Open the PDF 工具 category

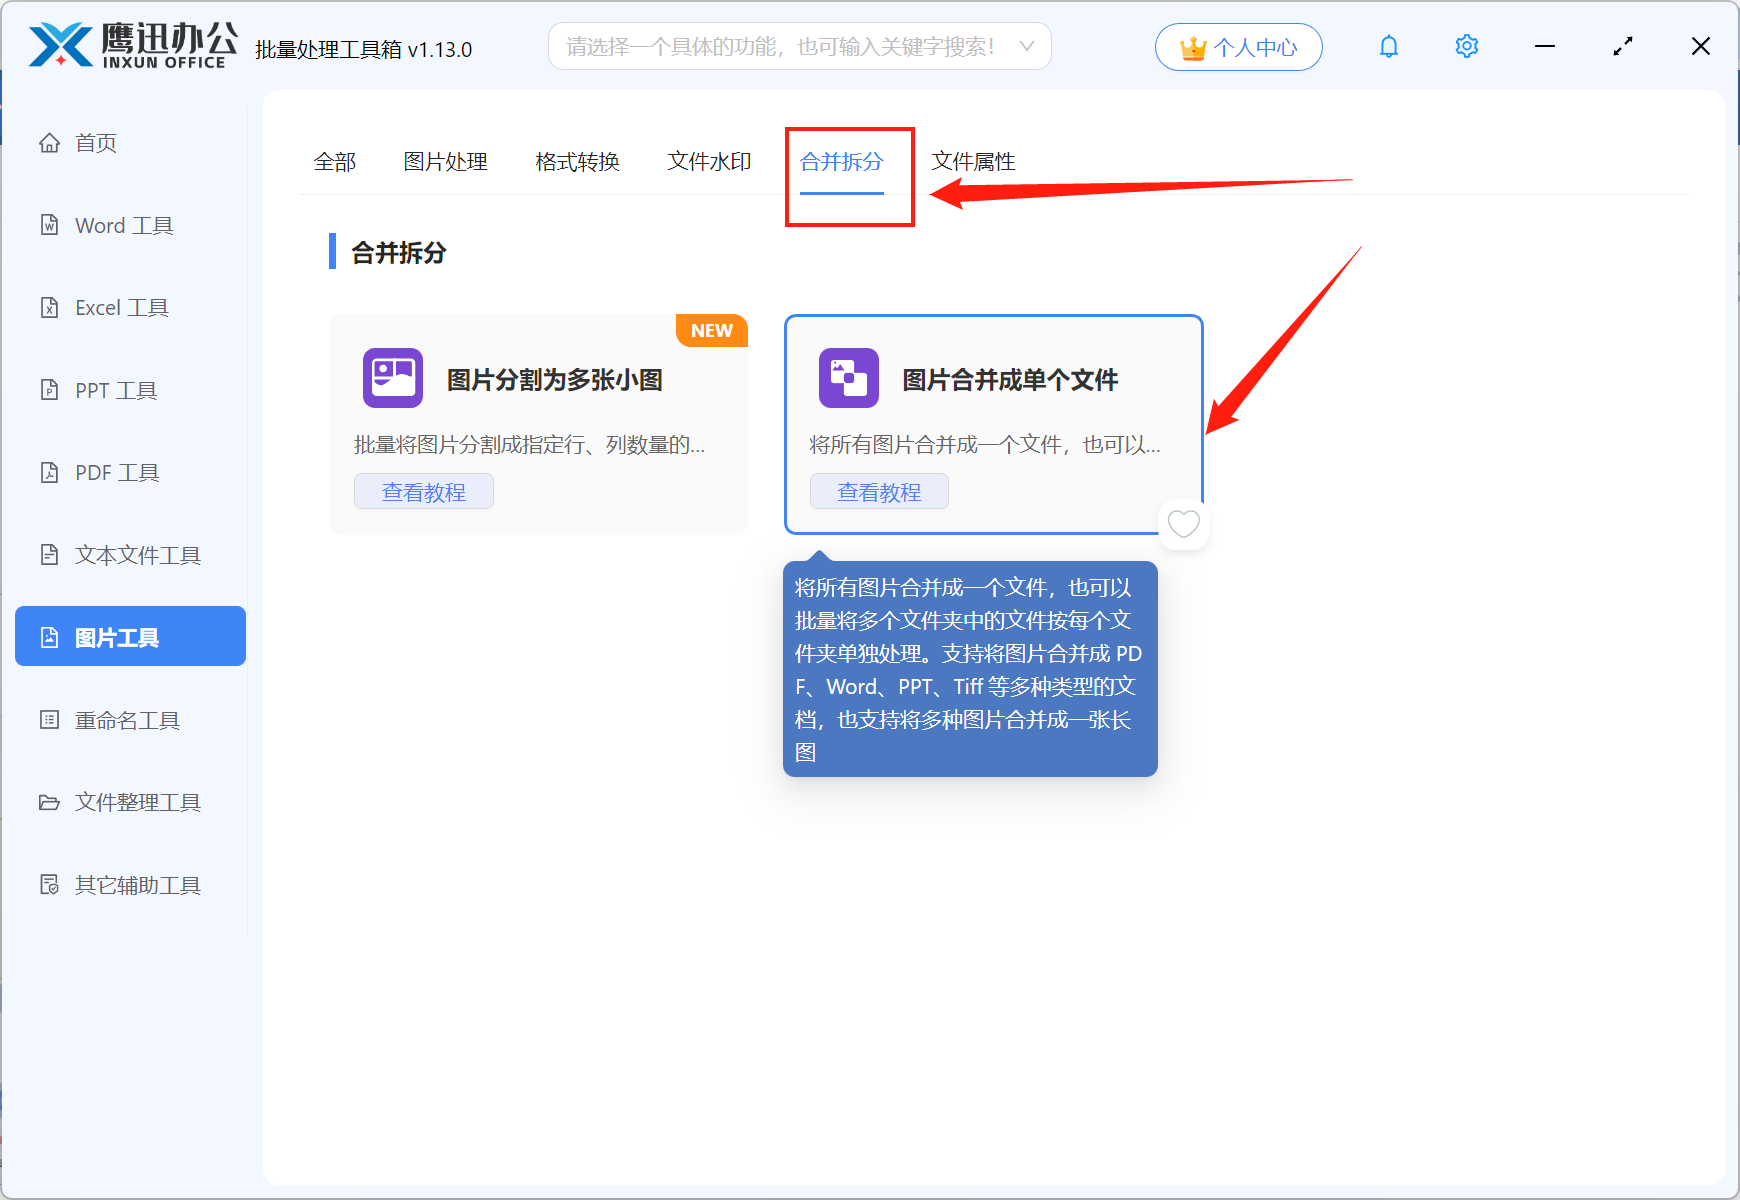click(x=115, y=472)
